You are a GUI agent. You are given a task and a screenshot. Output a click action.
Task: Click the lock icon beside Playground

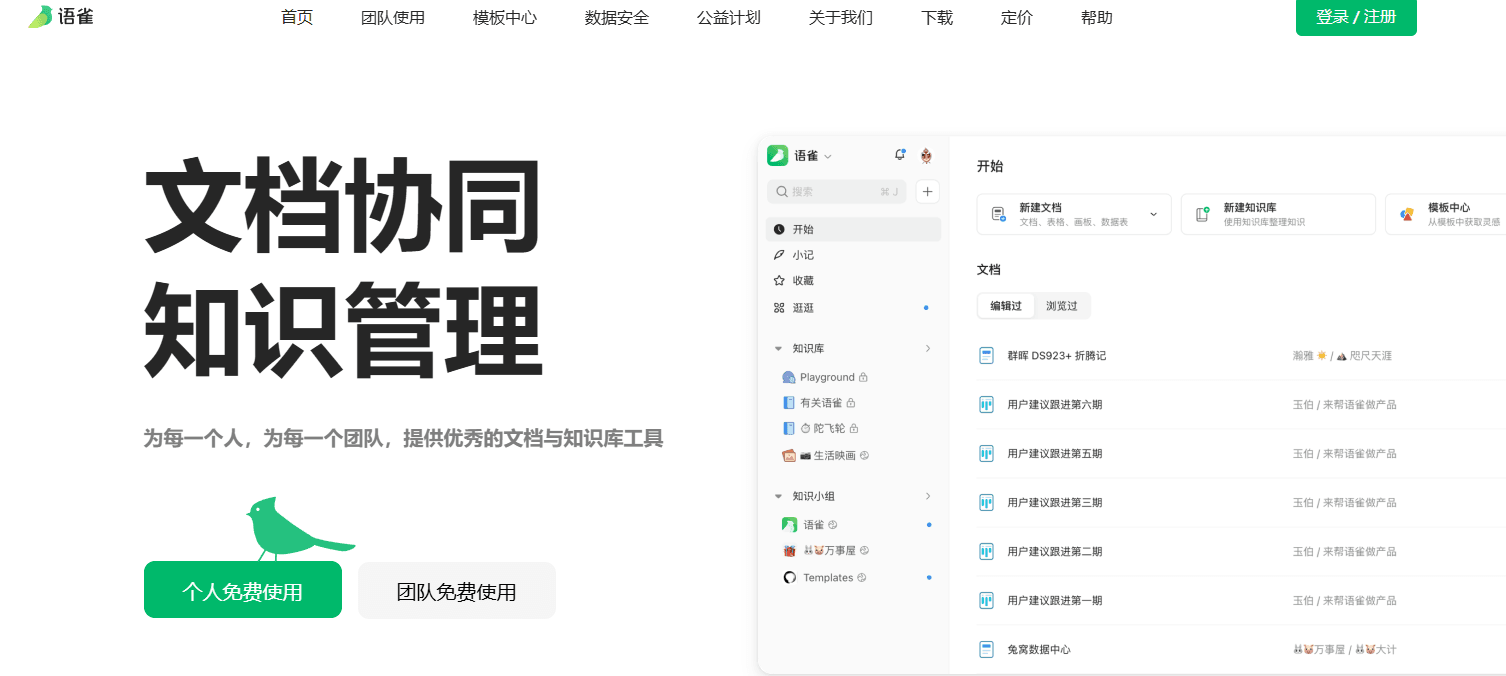click(863, 377)
